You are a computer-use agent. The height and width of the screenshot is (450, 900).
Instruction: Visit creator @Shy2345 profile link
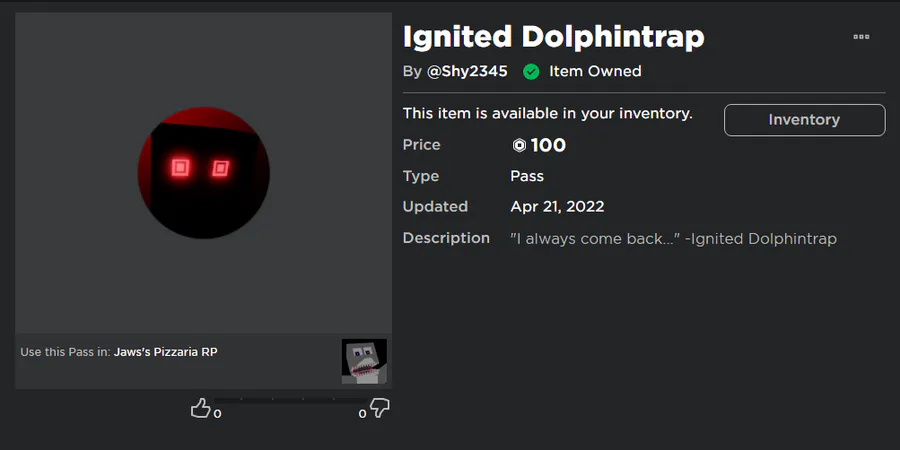point(467,71)
